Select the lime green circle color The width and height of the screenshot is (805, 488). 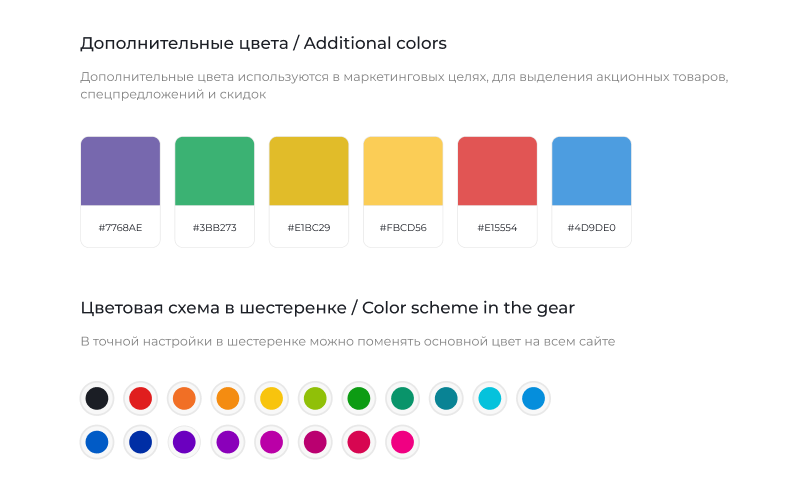(x=315, y=399)
